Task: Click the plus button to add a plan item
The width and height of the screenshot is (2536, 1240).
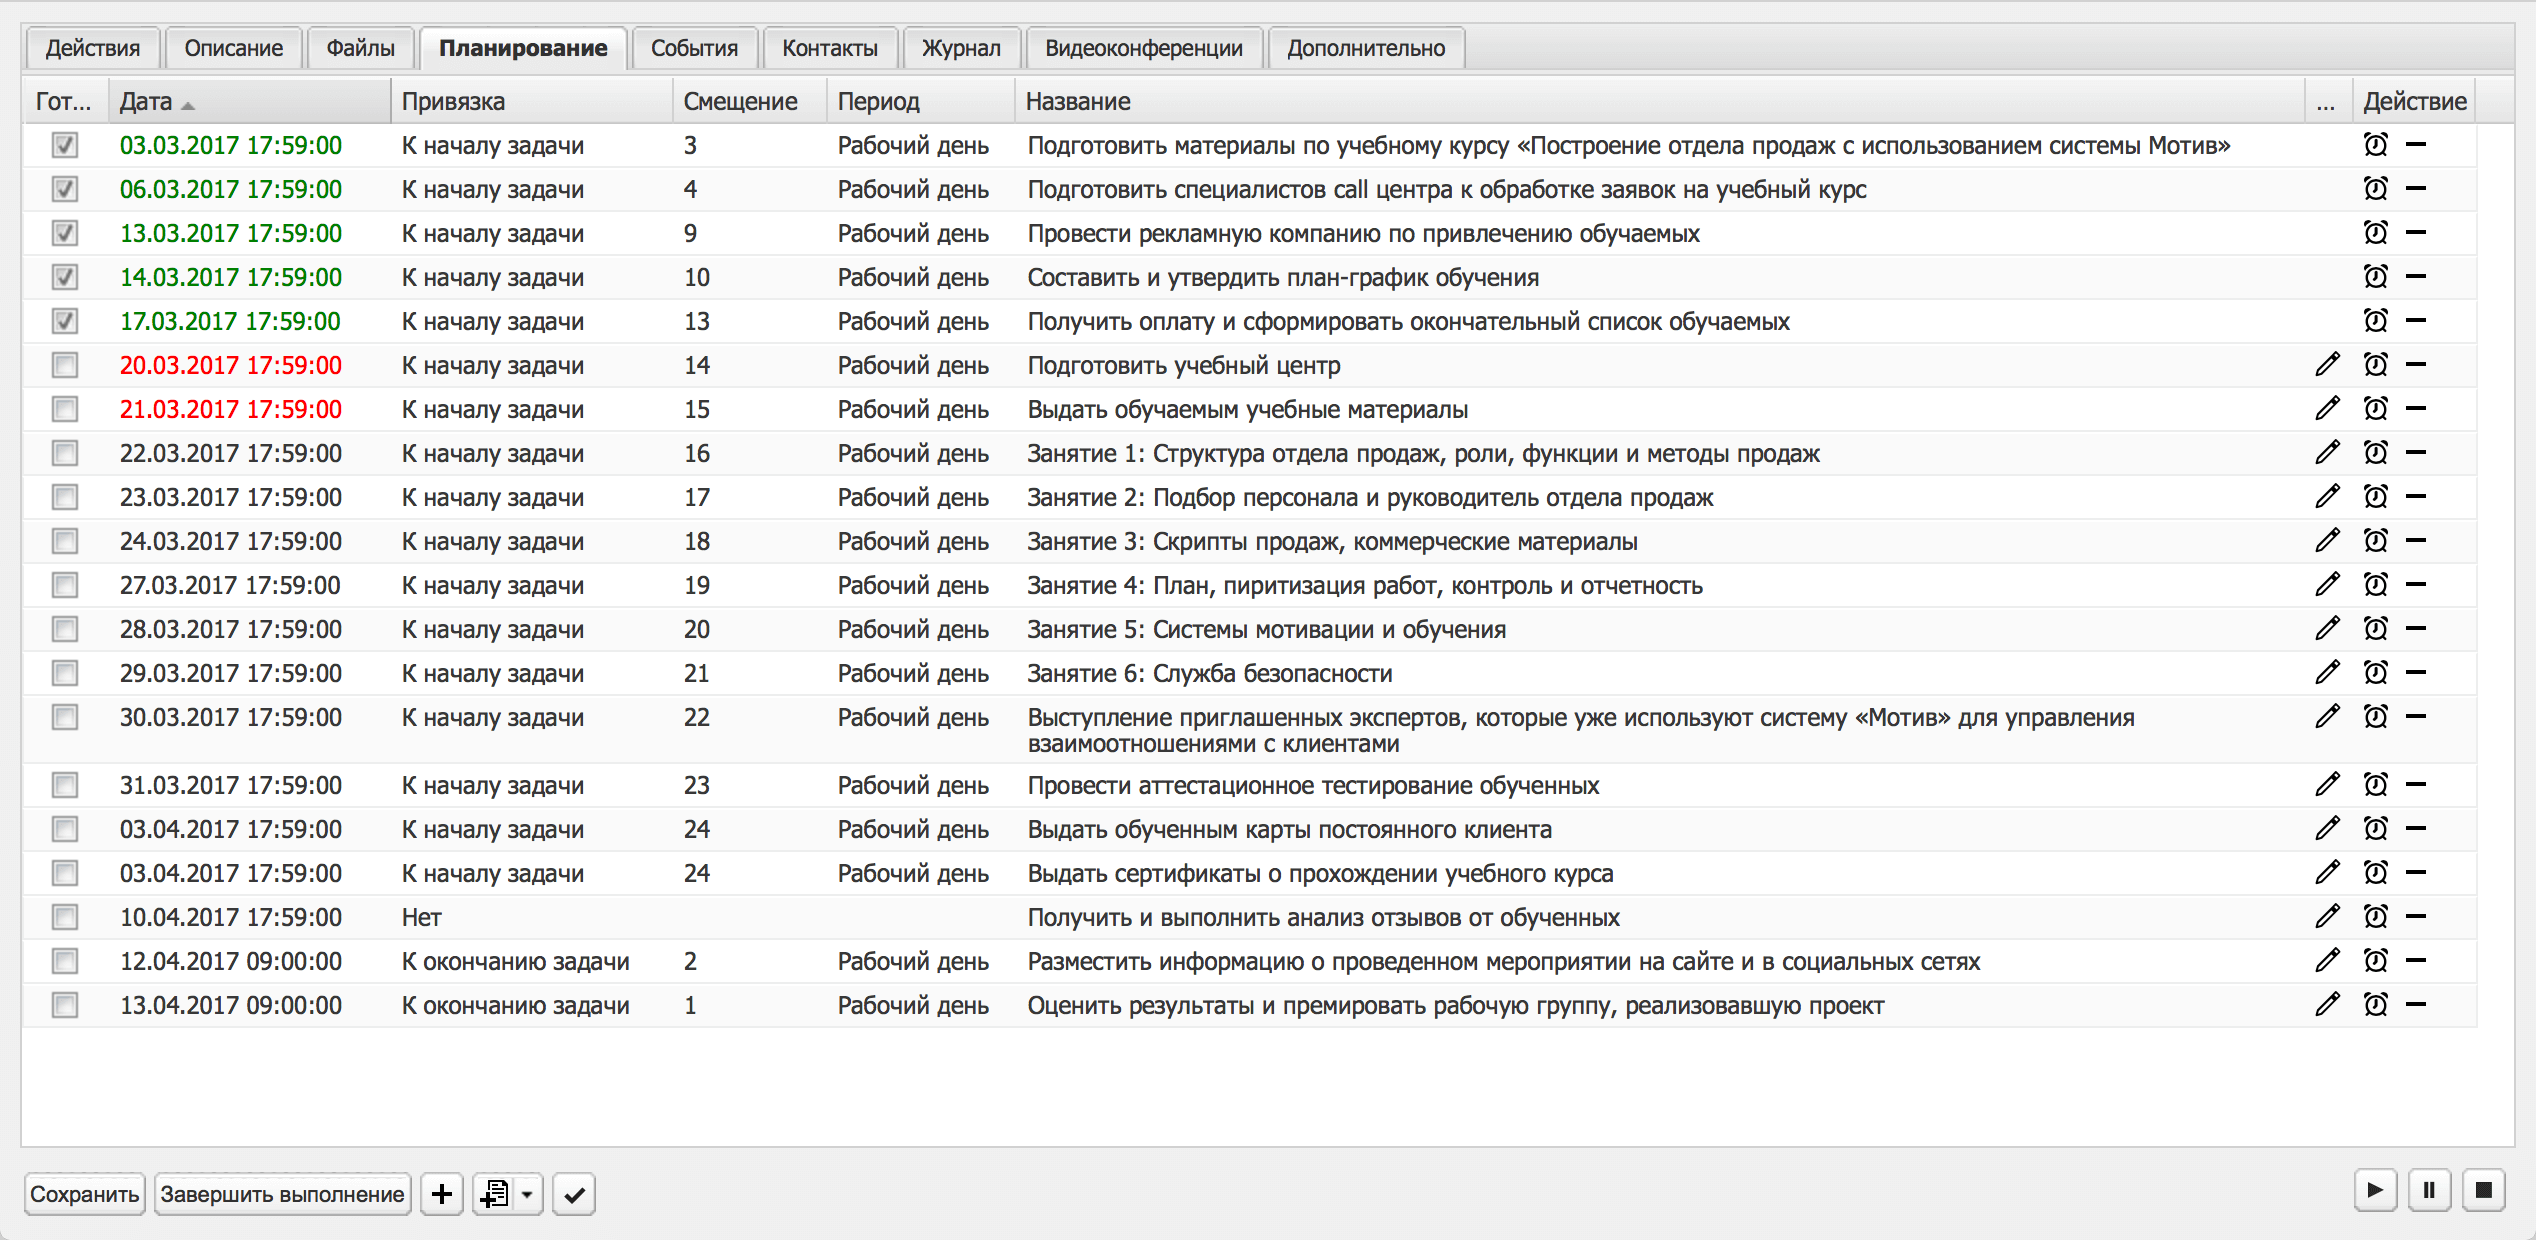Action: [442, 1194]
